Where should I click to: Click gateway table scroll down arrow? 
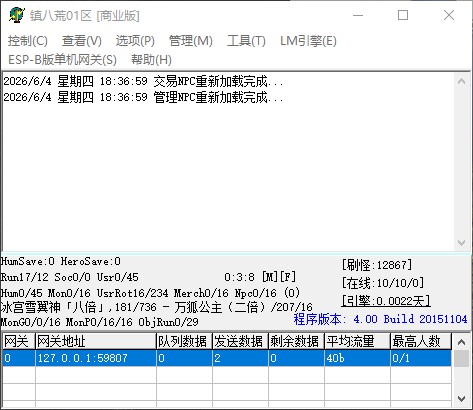462,399
